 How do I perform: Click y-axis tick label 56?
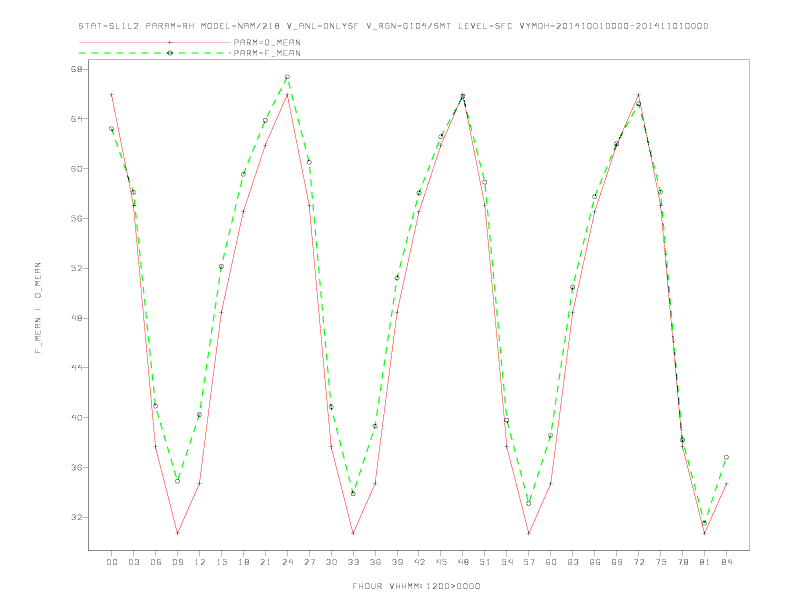pyautogui.click(x=76, y=219)
